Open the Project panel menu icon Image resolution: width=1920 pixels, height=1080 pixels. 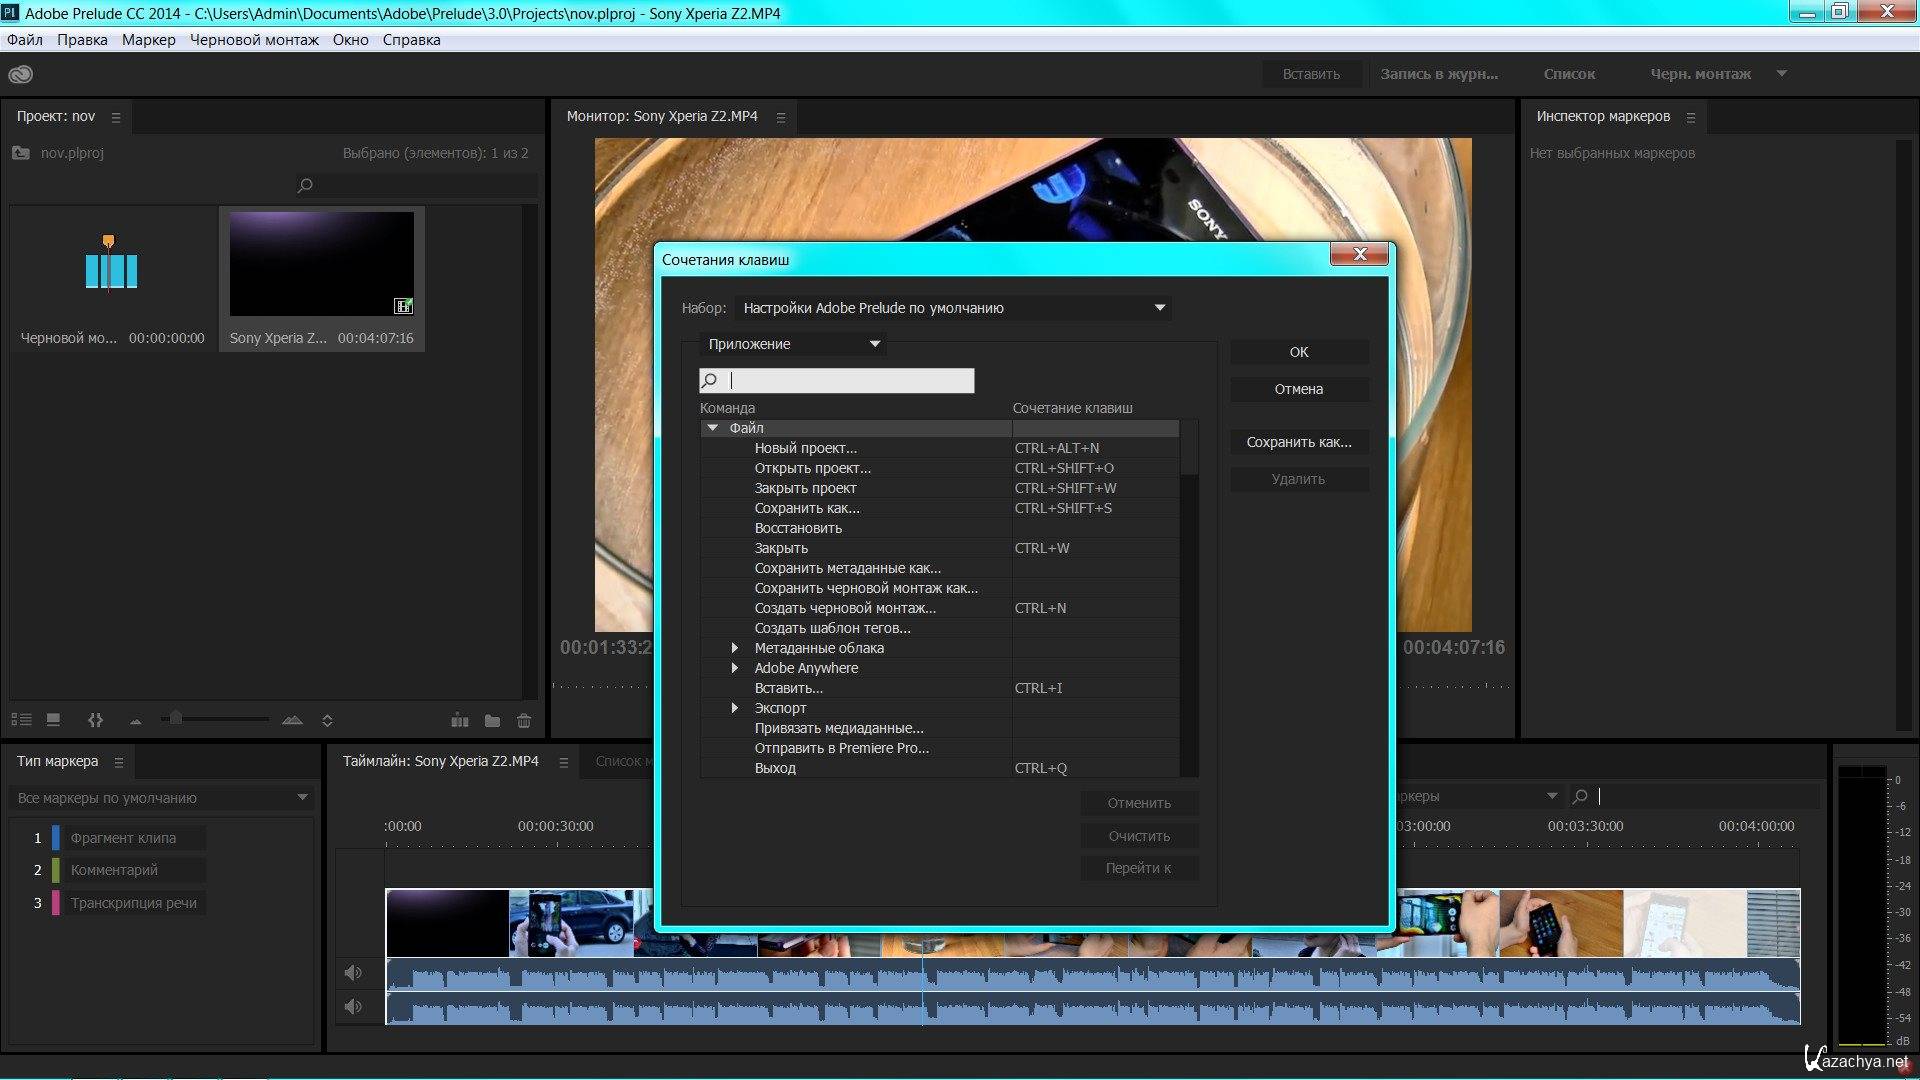[116, 117]
